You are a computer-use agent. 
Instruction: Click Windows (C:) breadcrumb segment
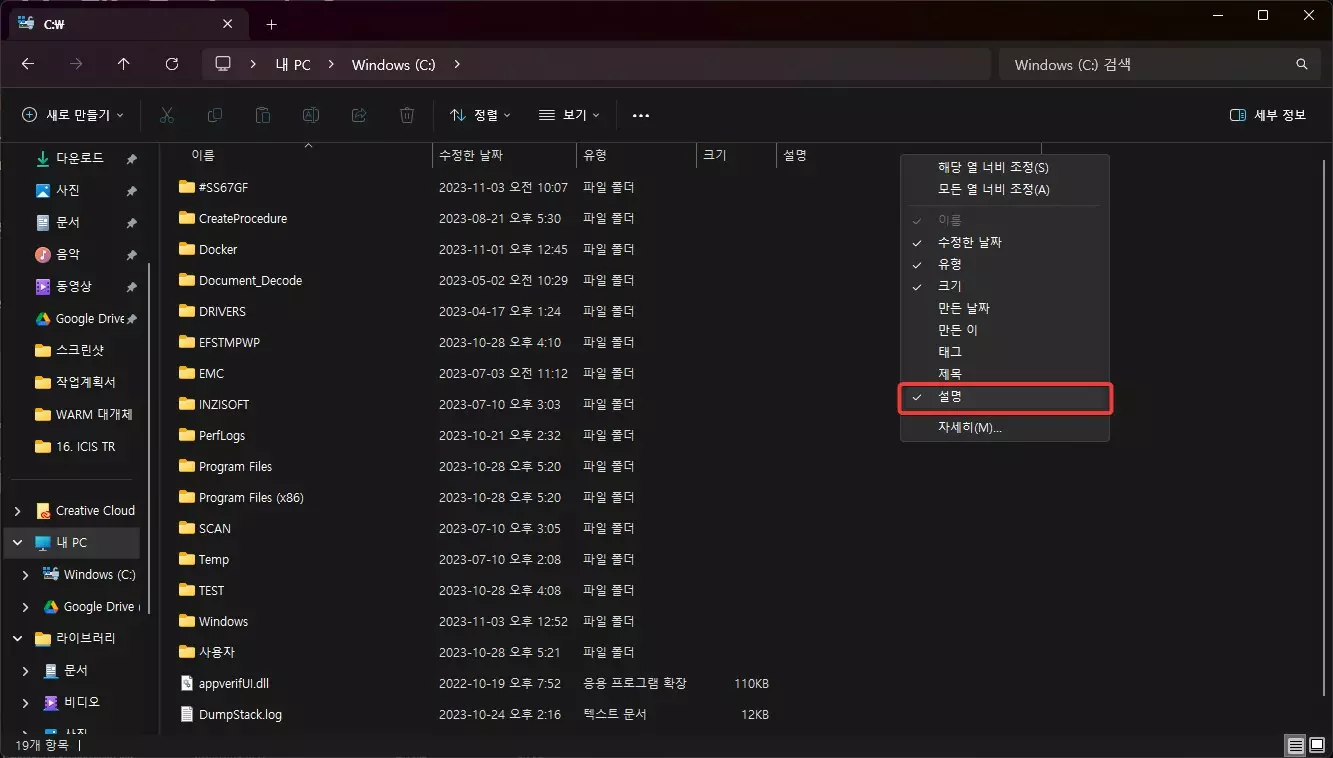393,64
